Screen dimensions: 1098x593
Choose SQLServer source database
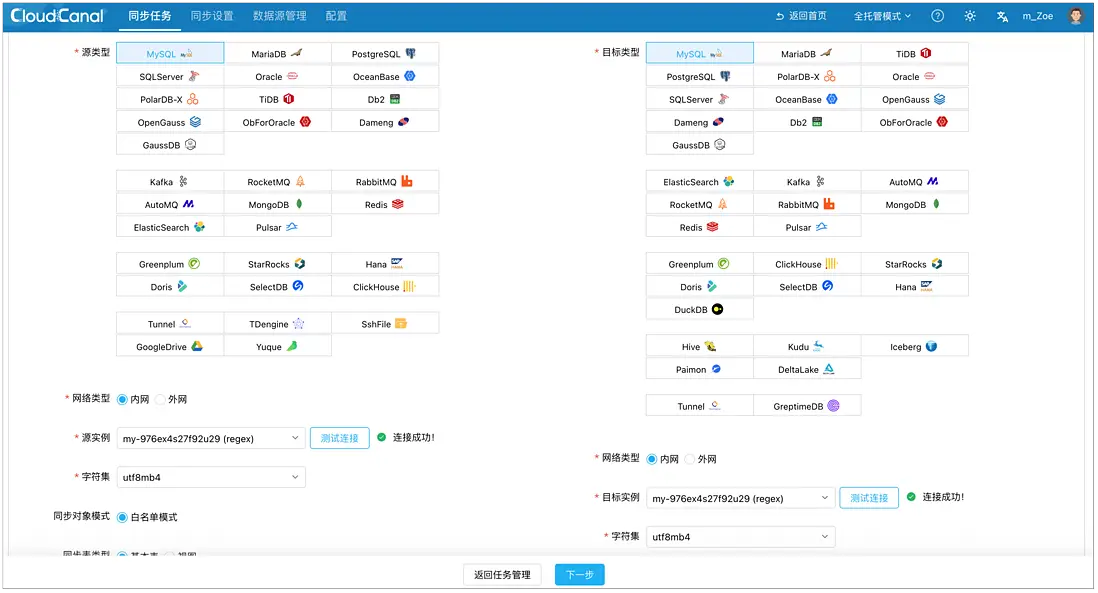[x=170, y=76]
